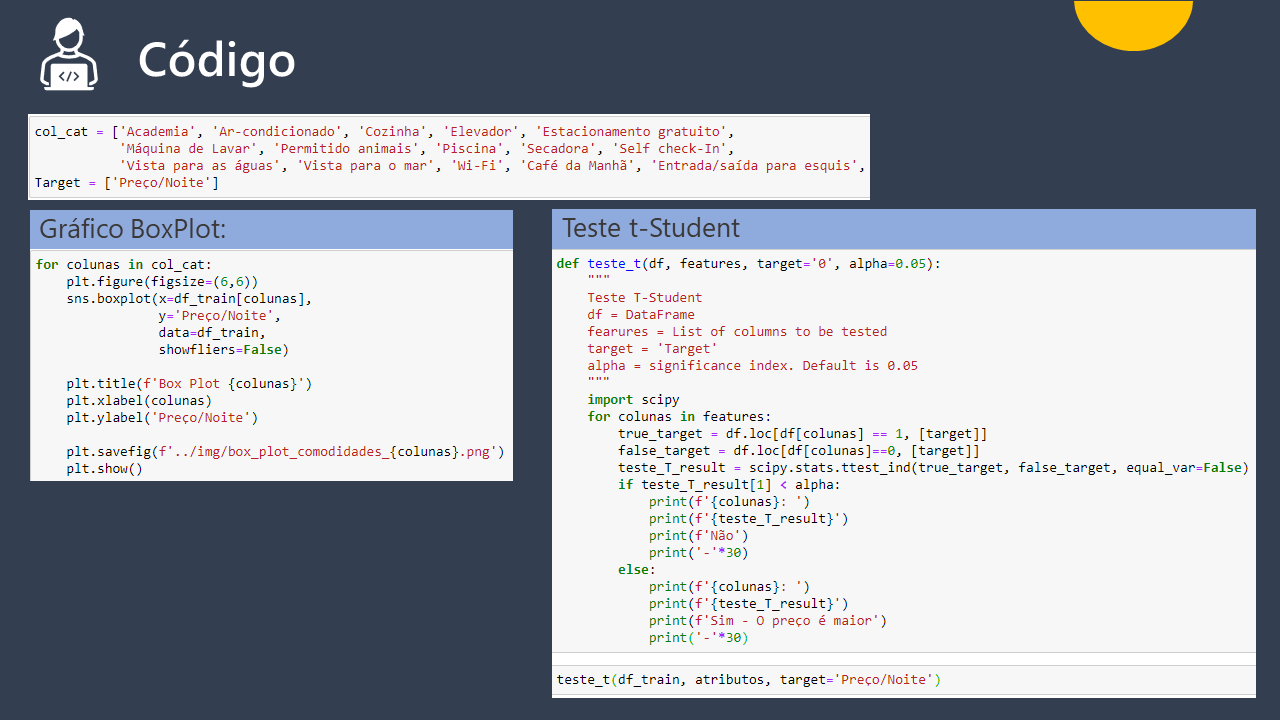The height and width of the screenshot is (720, 1280).
Task: Click the plt.savefig box_plot_comodidades line
Action: click(x=285, y=451)
